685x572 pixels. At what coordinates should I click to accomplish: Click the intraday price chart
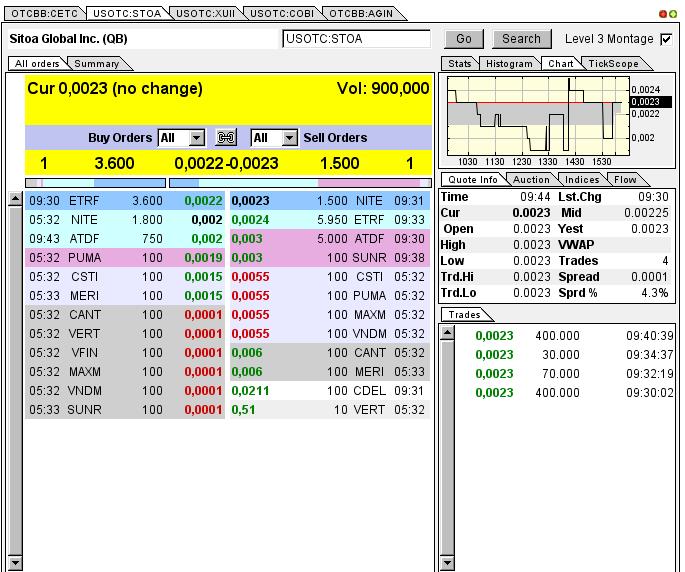pos(538,117)
